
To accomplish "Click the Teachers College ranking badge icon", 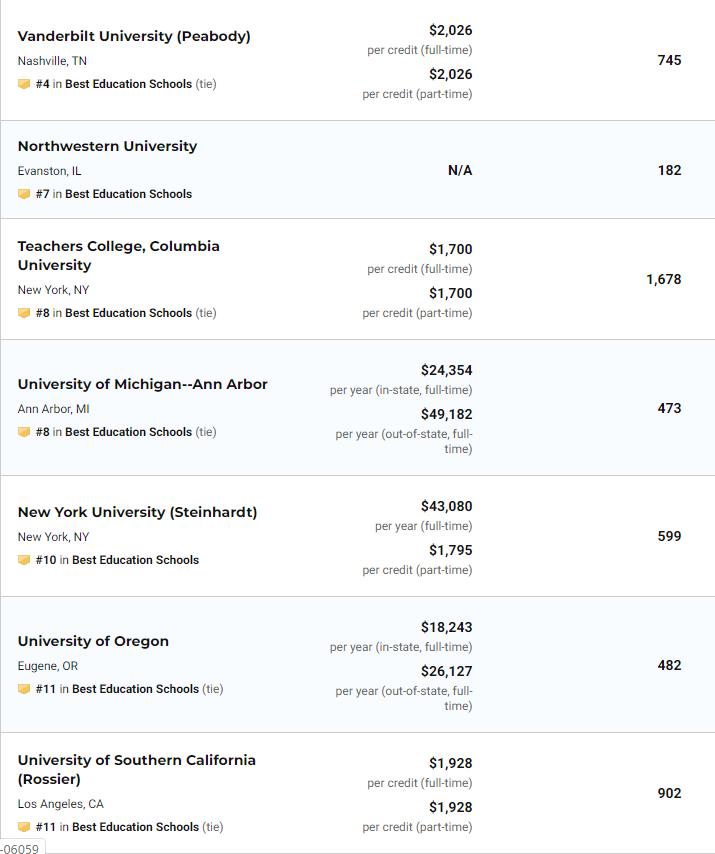I will click(x=24, y=313).
